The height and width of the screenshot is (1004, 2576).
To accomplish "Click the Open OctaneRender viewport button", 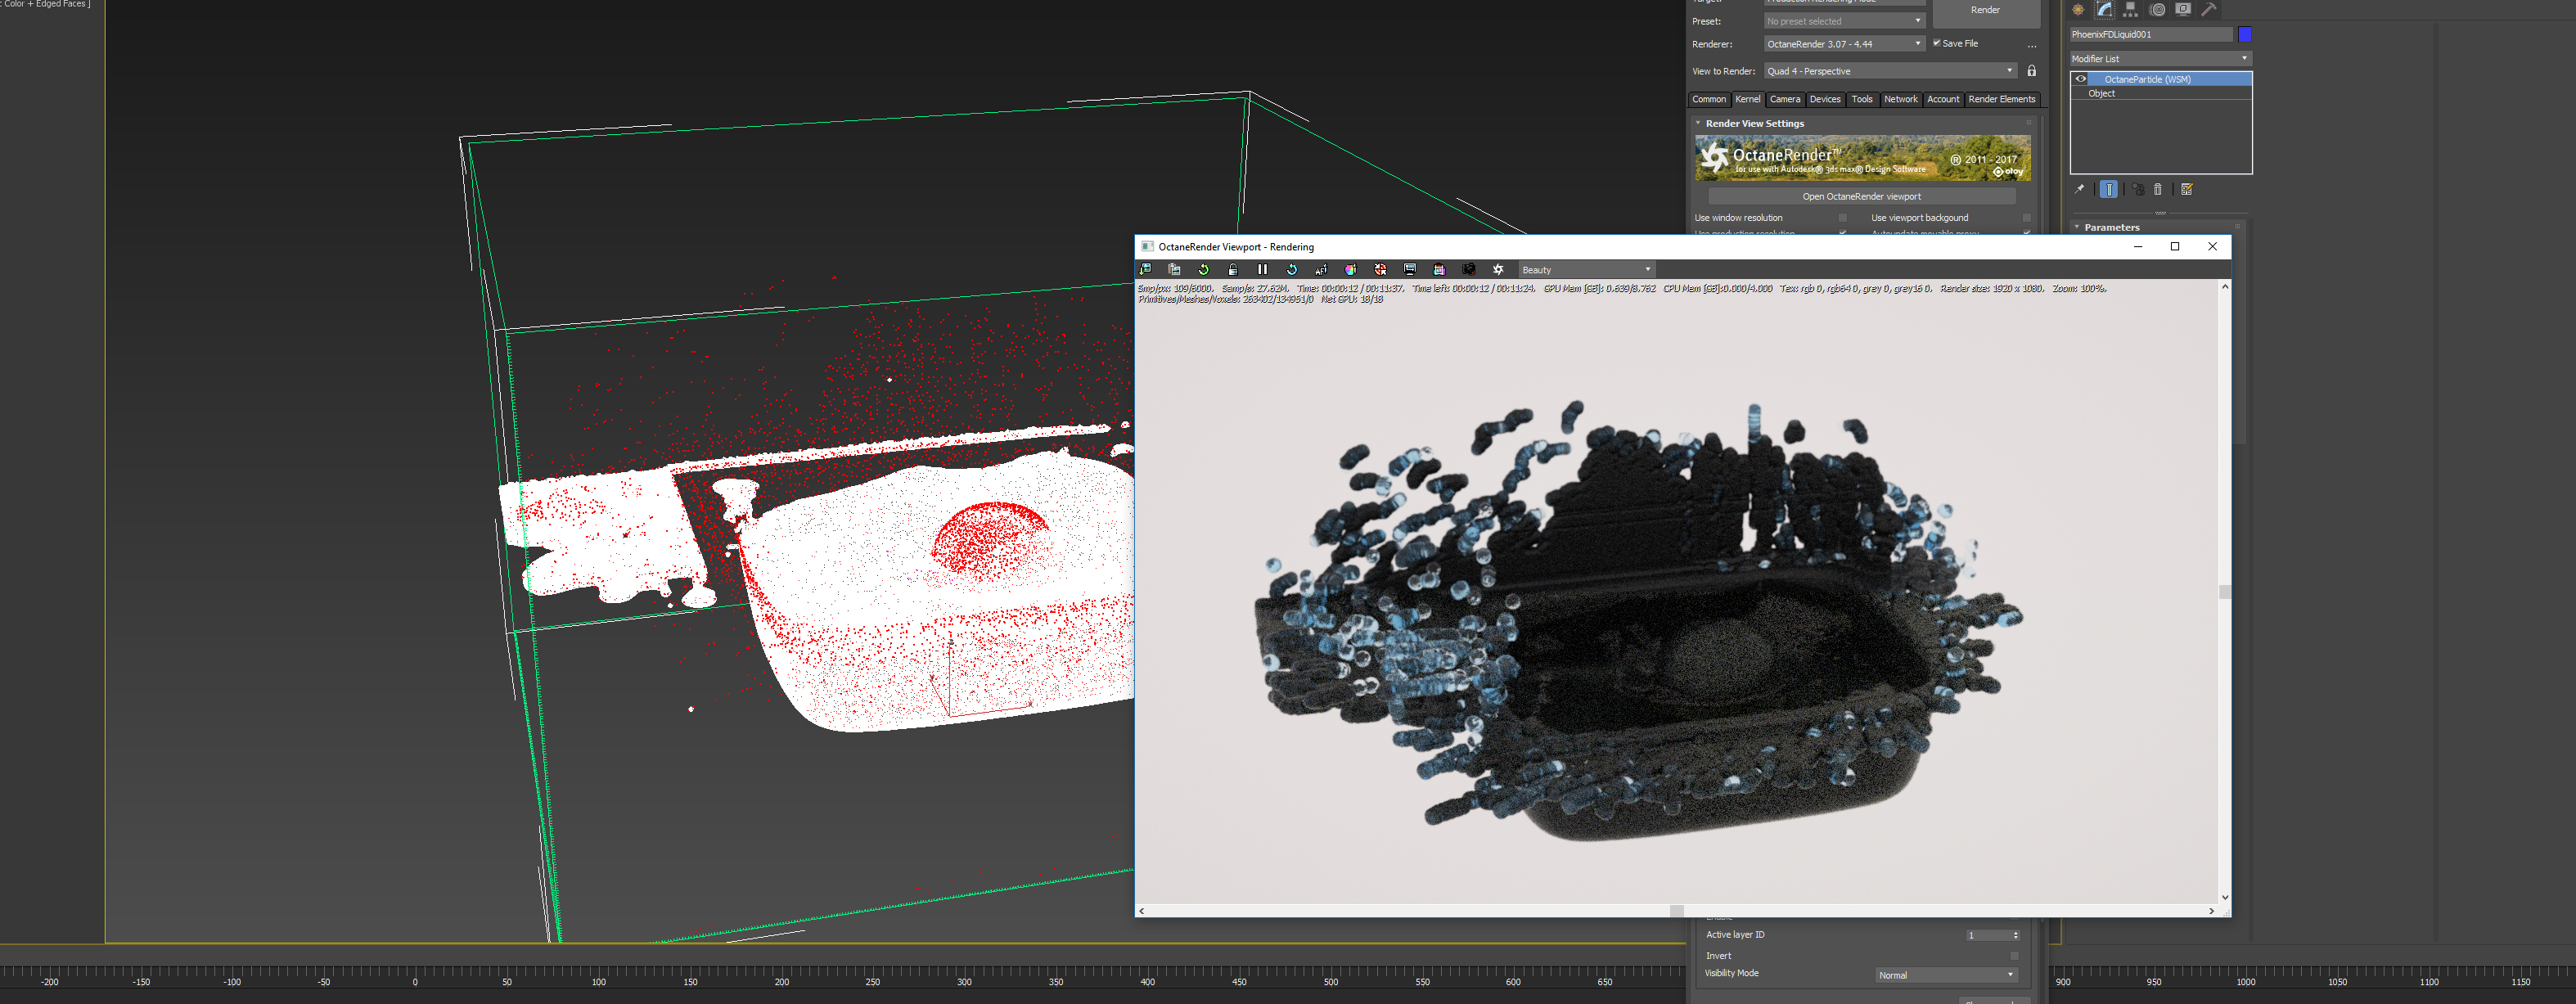I will pyautogui.click(x=1861, y=196).
